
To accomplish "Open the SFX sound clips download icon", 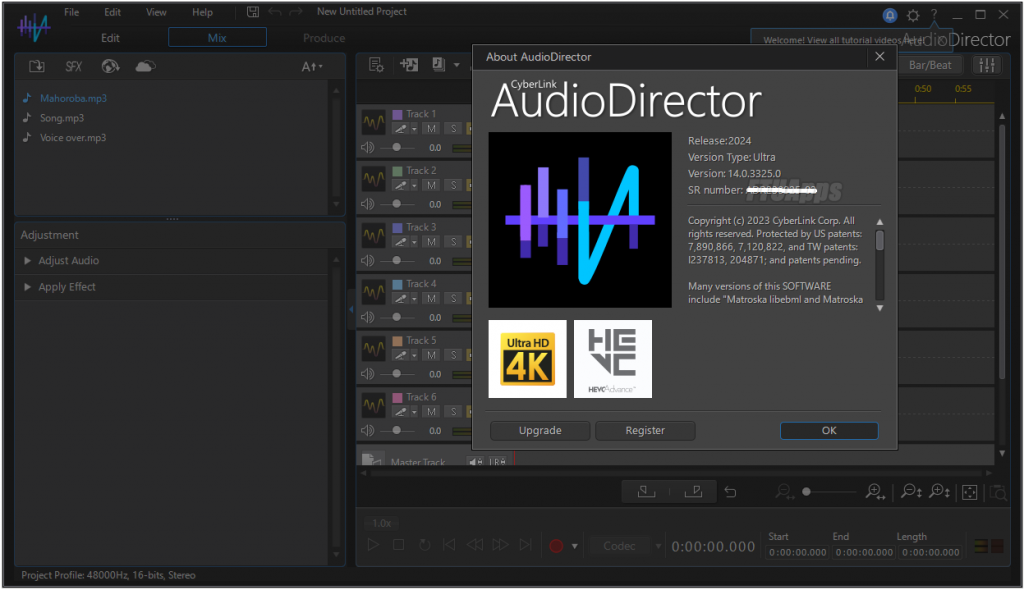I will [73, 66].
